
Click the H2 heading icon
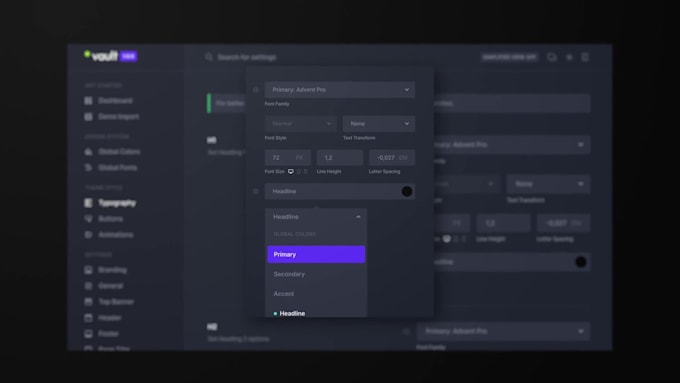[212, 327]
